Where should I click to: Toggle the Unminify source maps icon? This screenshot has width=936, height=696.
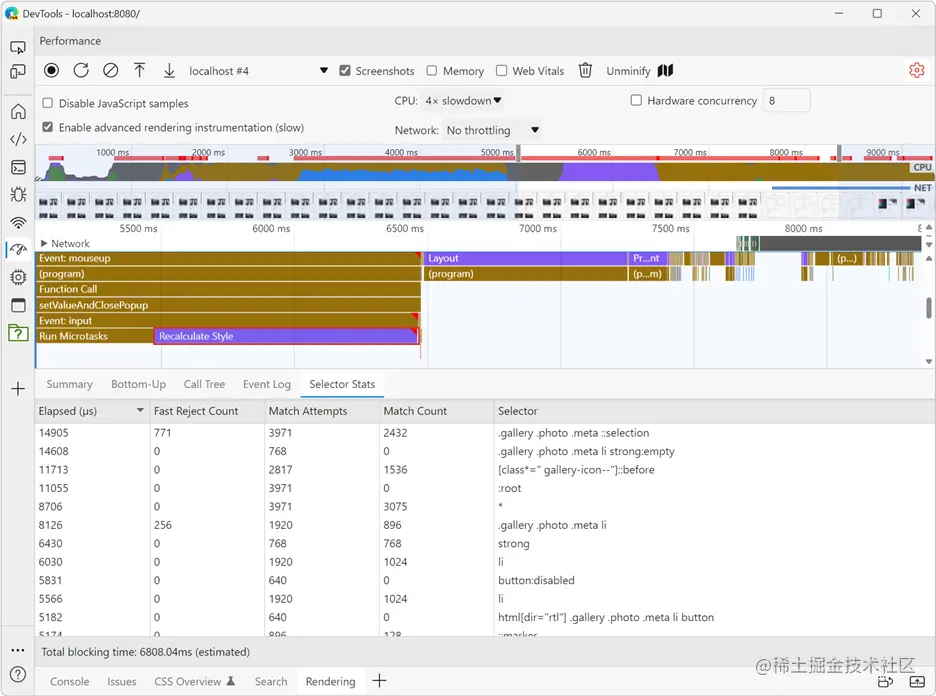[665, 70]
